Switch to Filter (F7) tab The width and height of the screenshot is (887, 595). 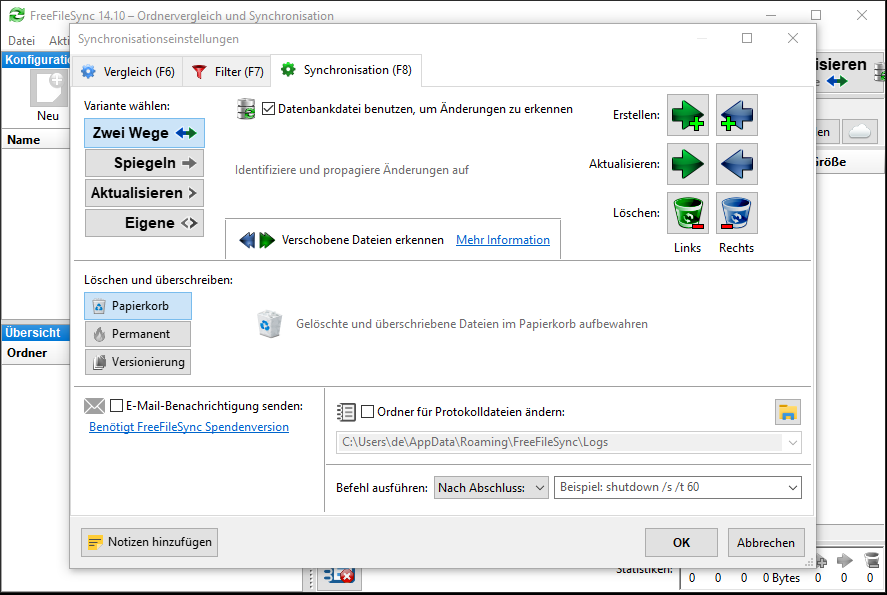click(227, 72)
